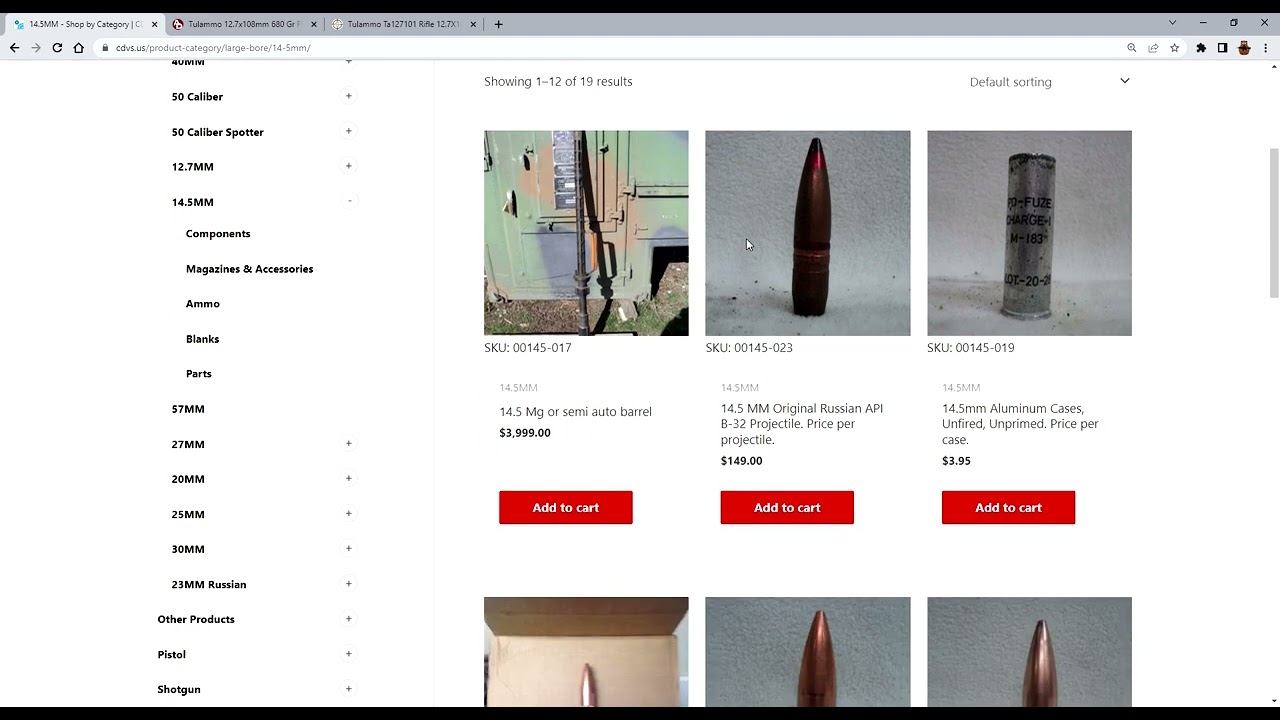Screen dimensions: 1280x720
Task: Open the 23MM Russian category link
Action: [x=208, y=585]
